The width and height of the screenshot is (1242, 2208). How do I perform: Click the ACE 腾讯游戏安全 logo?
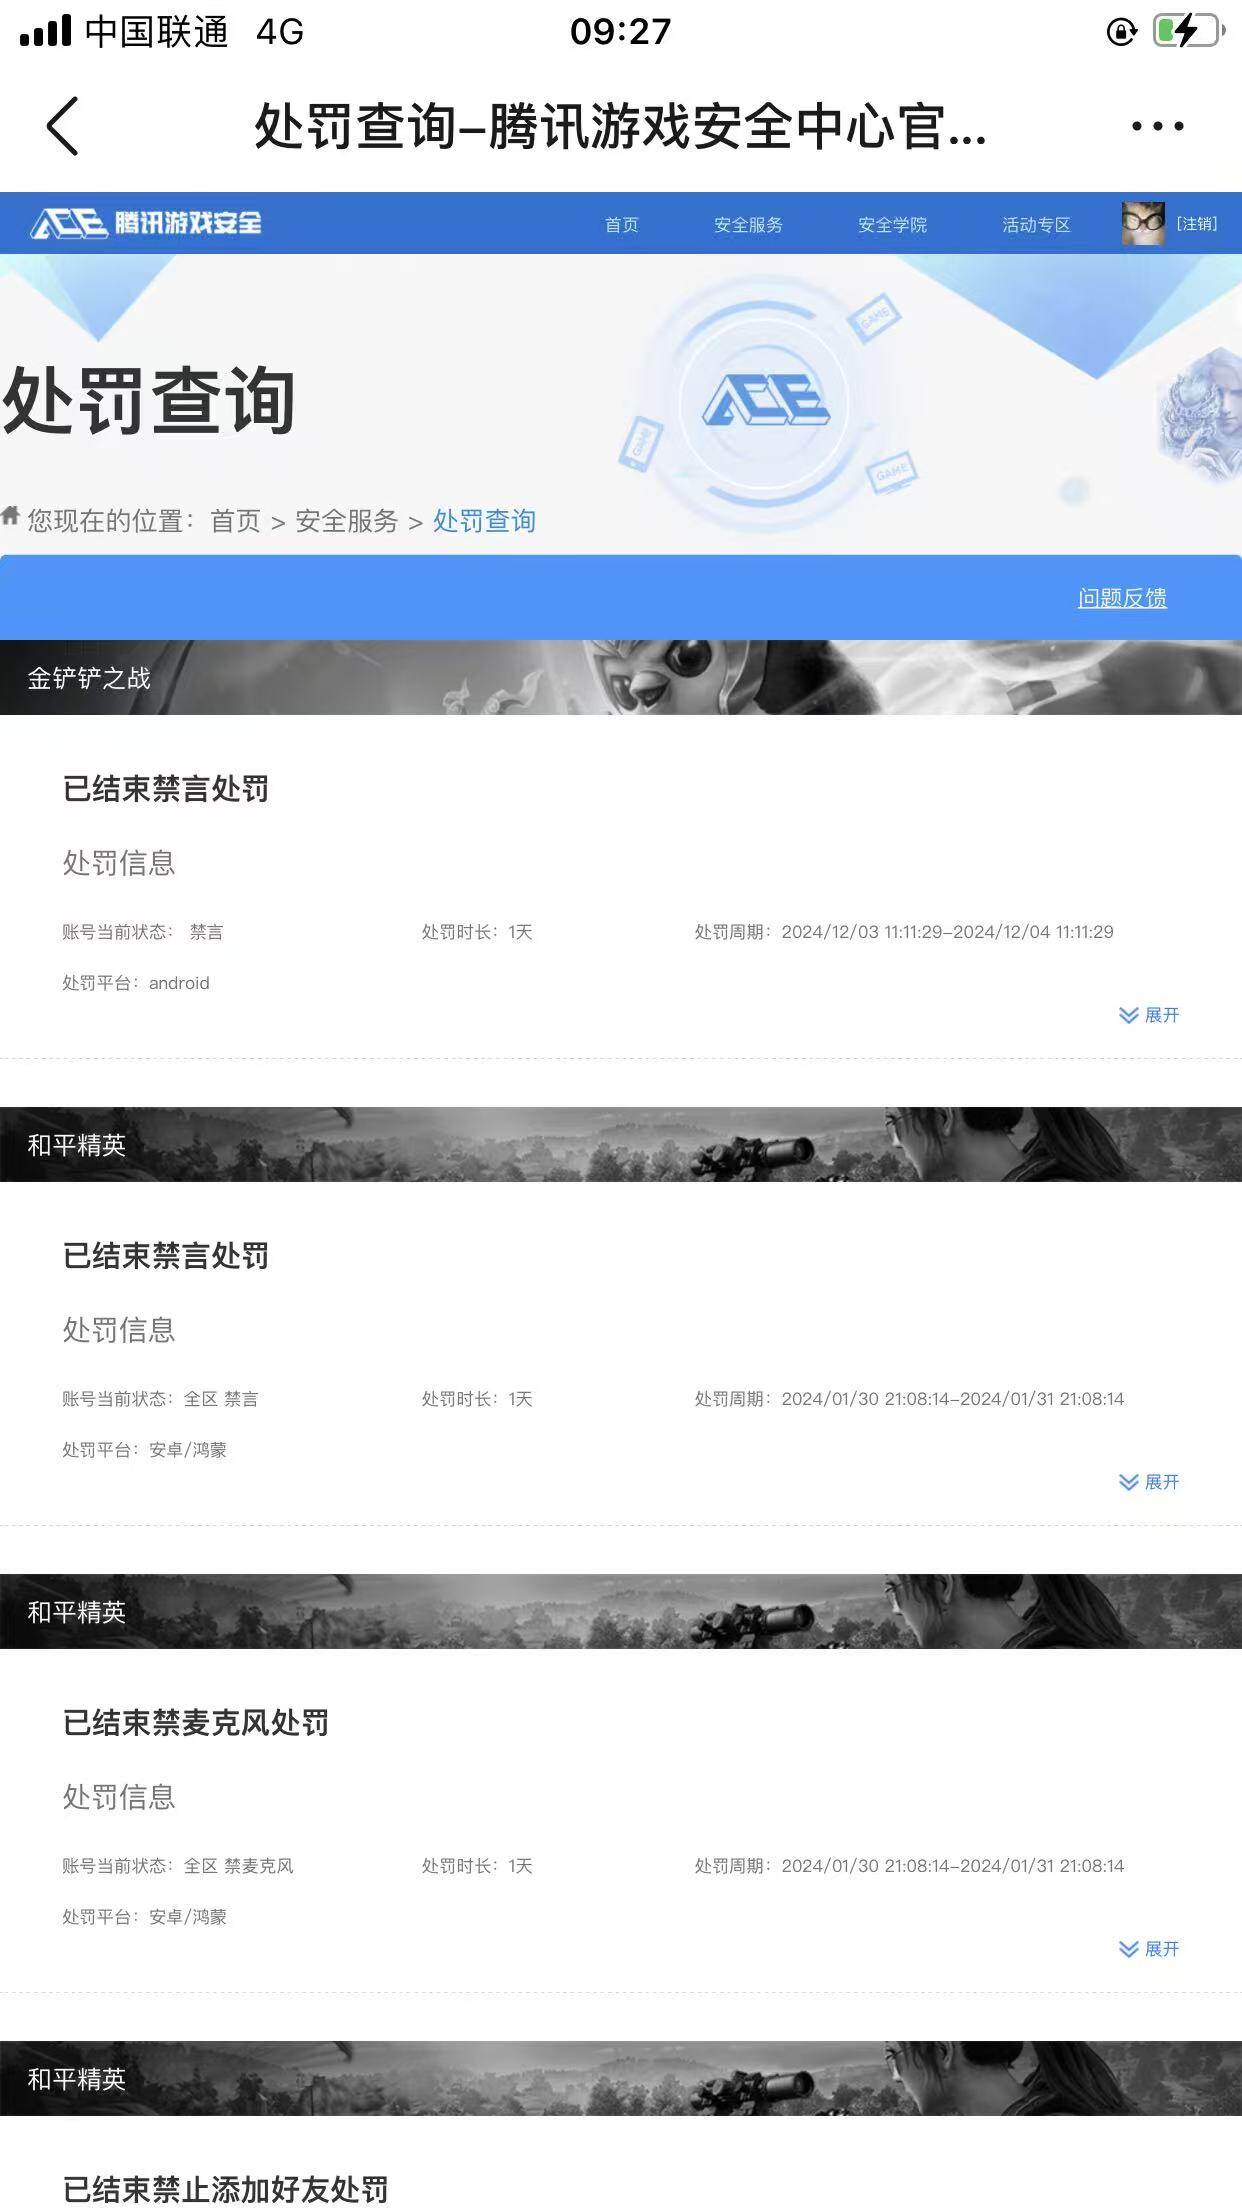(x=146, y=223)
